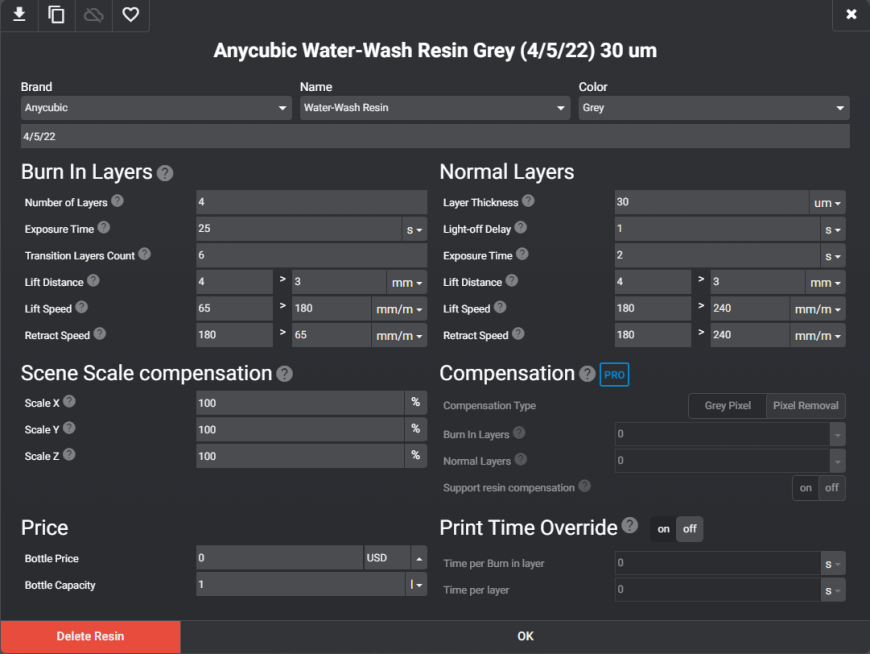The width and height of the screenshot is (870, 654).
Task: Set Support resin compensation to off
Action: (832, 488)
